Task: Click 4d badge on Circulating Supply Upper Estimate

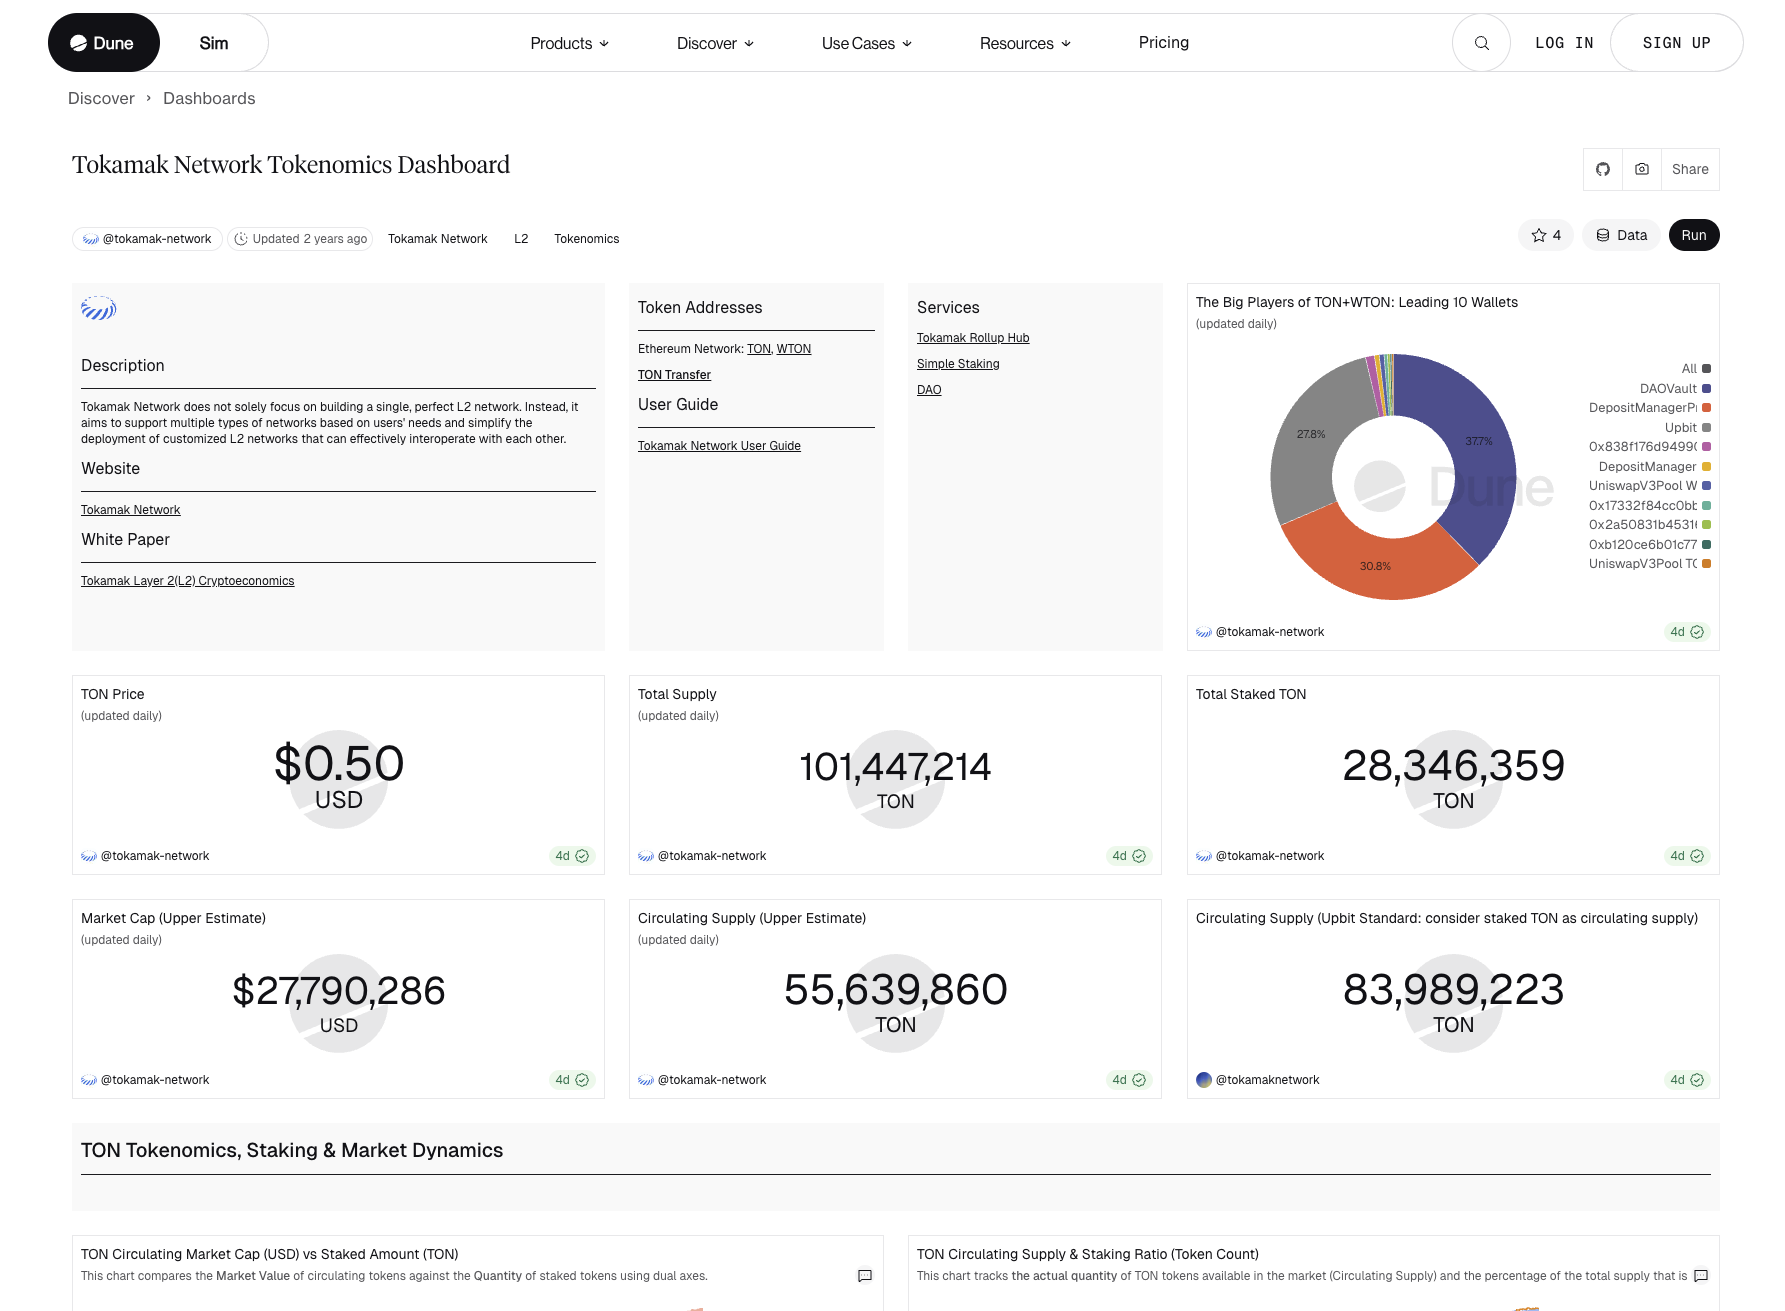Action: (1129, 1080)
